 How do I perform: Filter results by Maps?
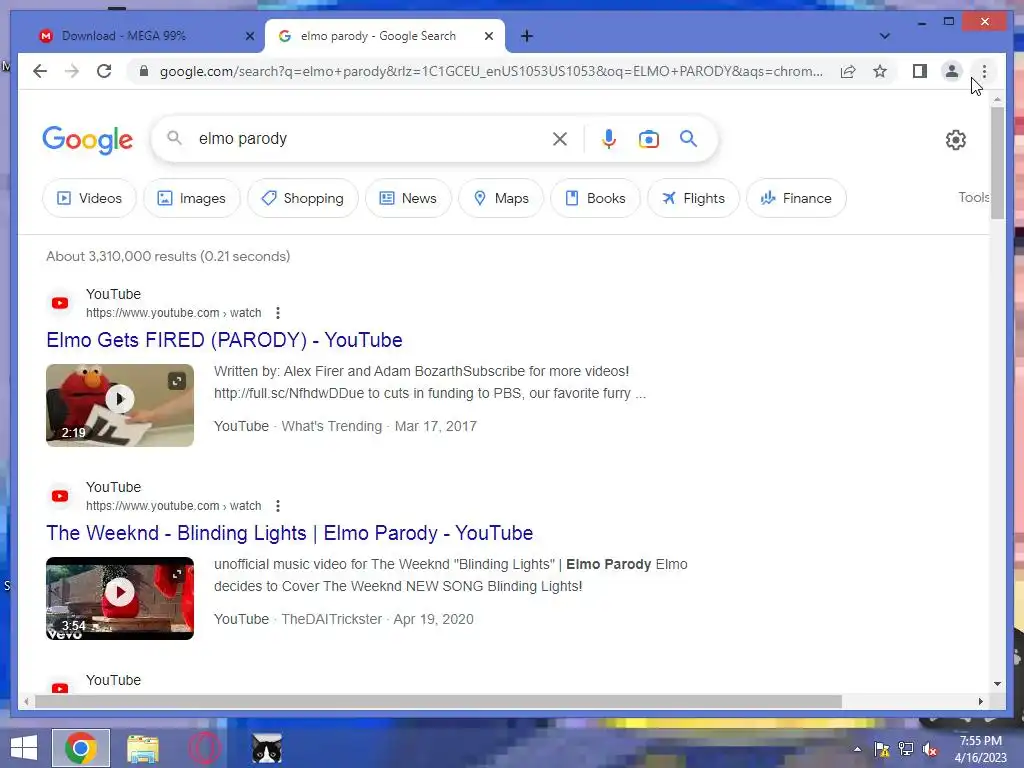(x=501, y=198)
